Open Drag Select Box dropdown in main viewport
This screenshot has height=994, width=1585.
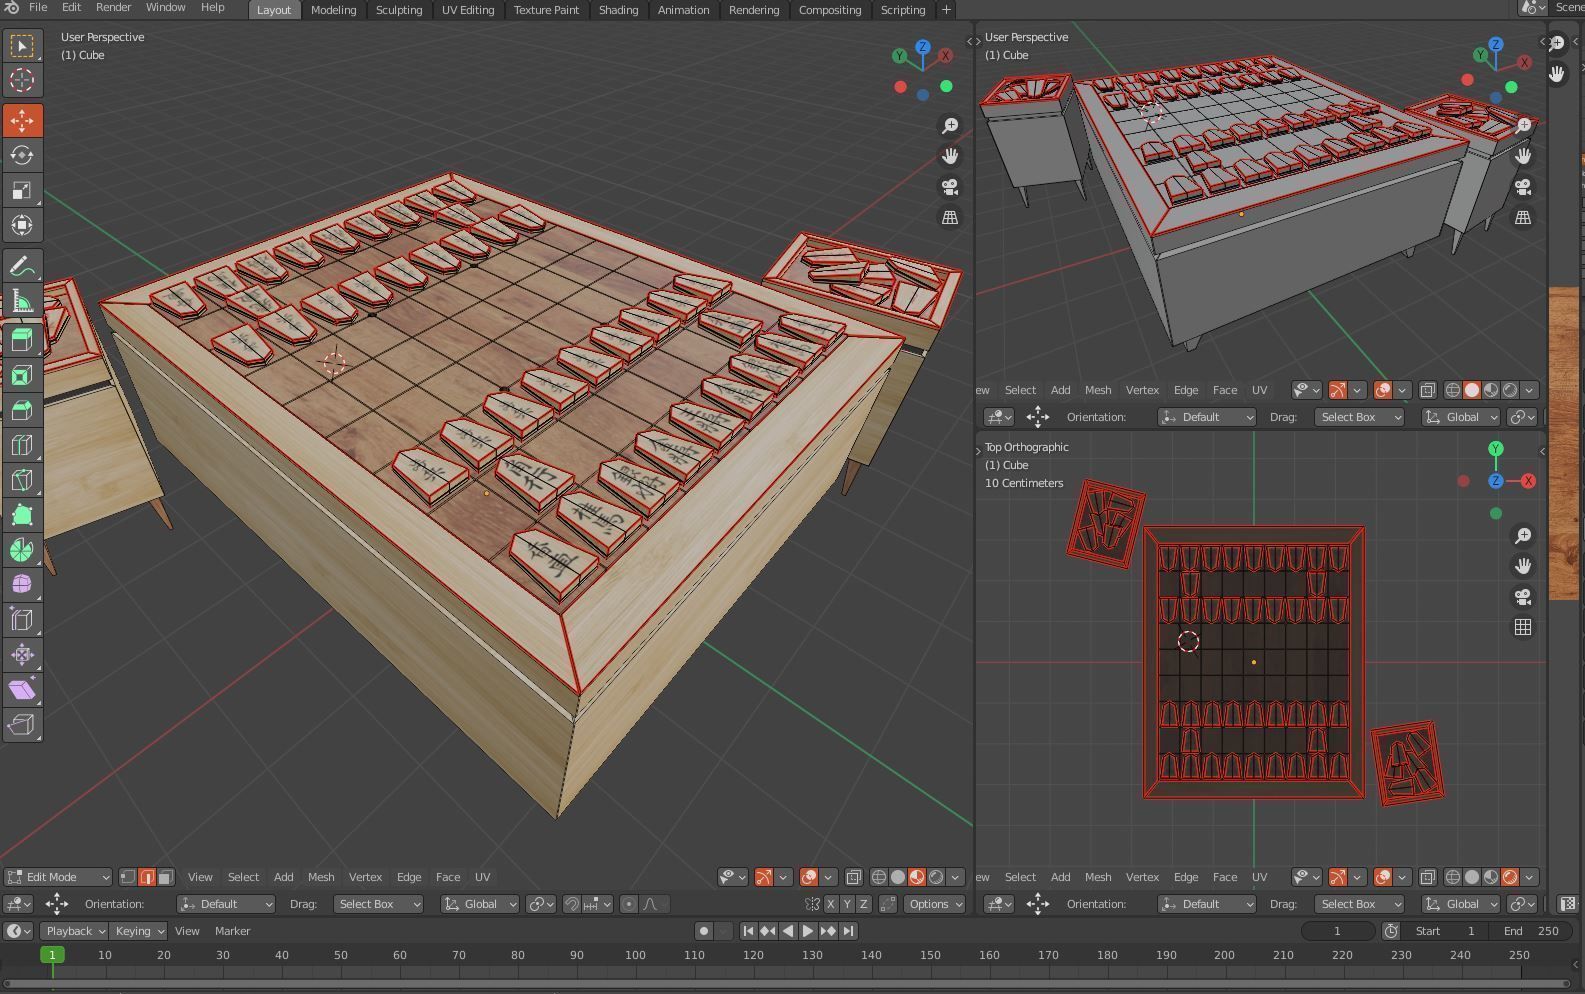pos(378,904)
